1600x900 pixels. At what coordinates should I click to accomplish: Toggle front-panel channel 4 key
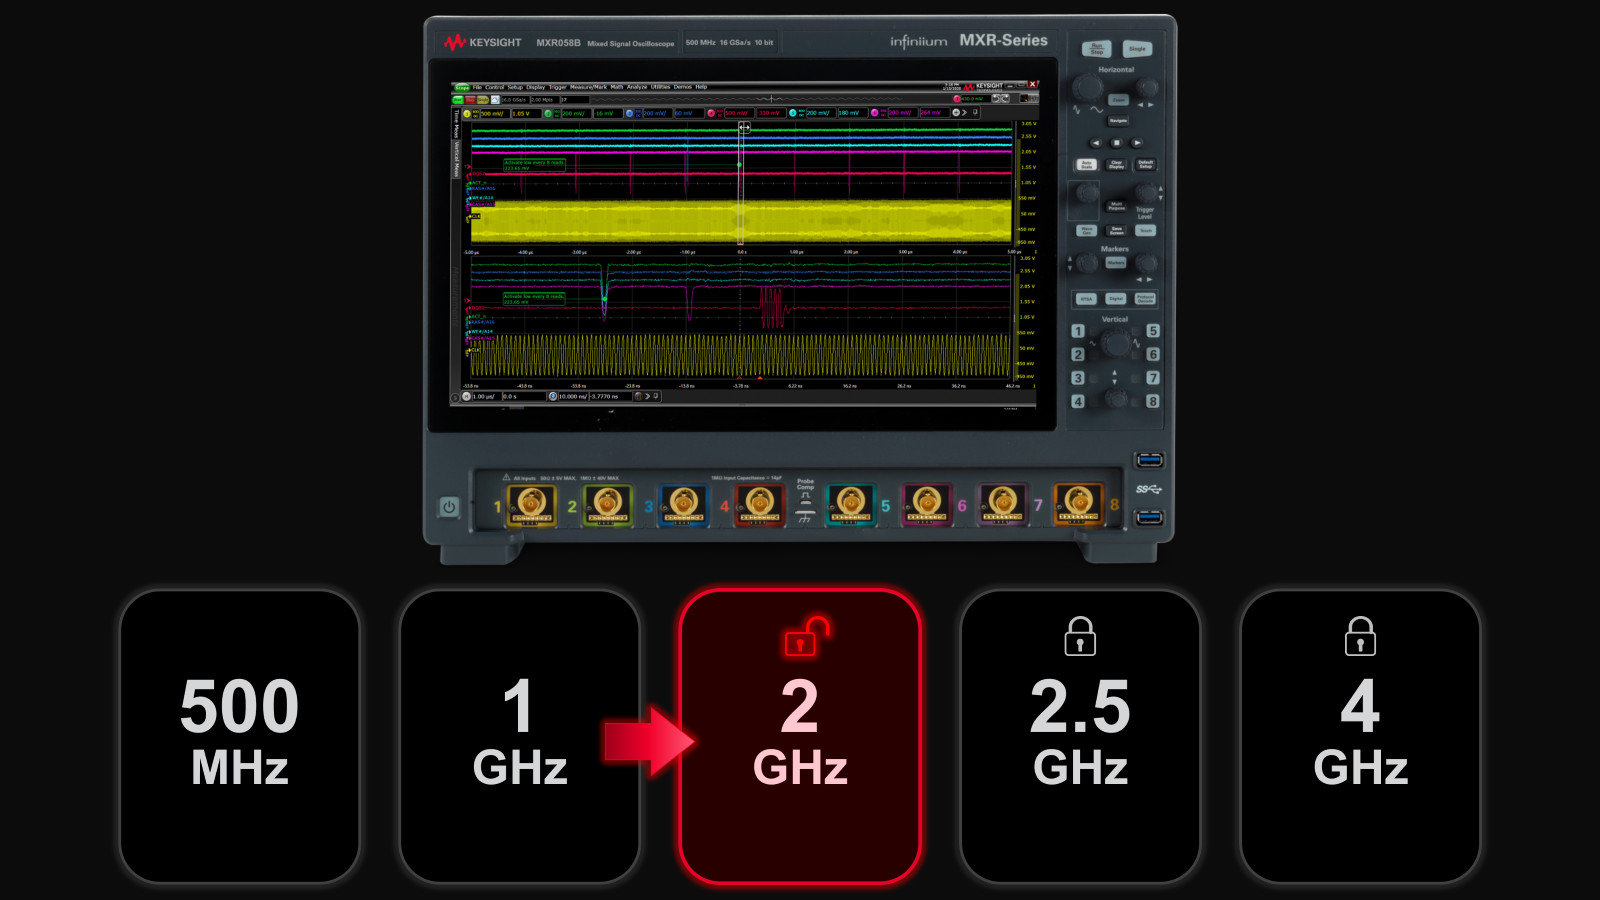click(x=1077, y=401)
